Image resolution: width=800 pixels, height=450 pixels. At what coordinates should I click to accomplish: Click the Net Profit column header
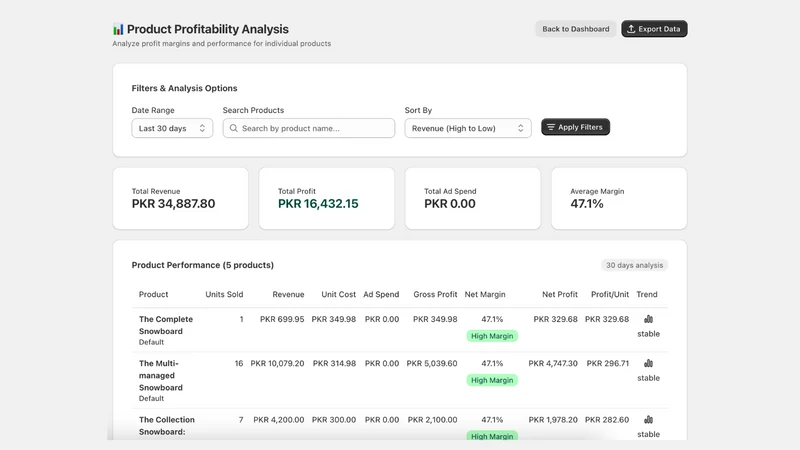click(560, 294)
